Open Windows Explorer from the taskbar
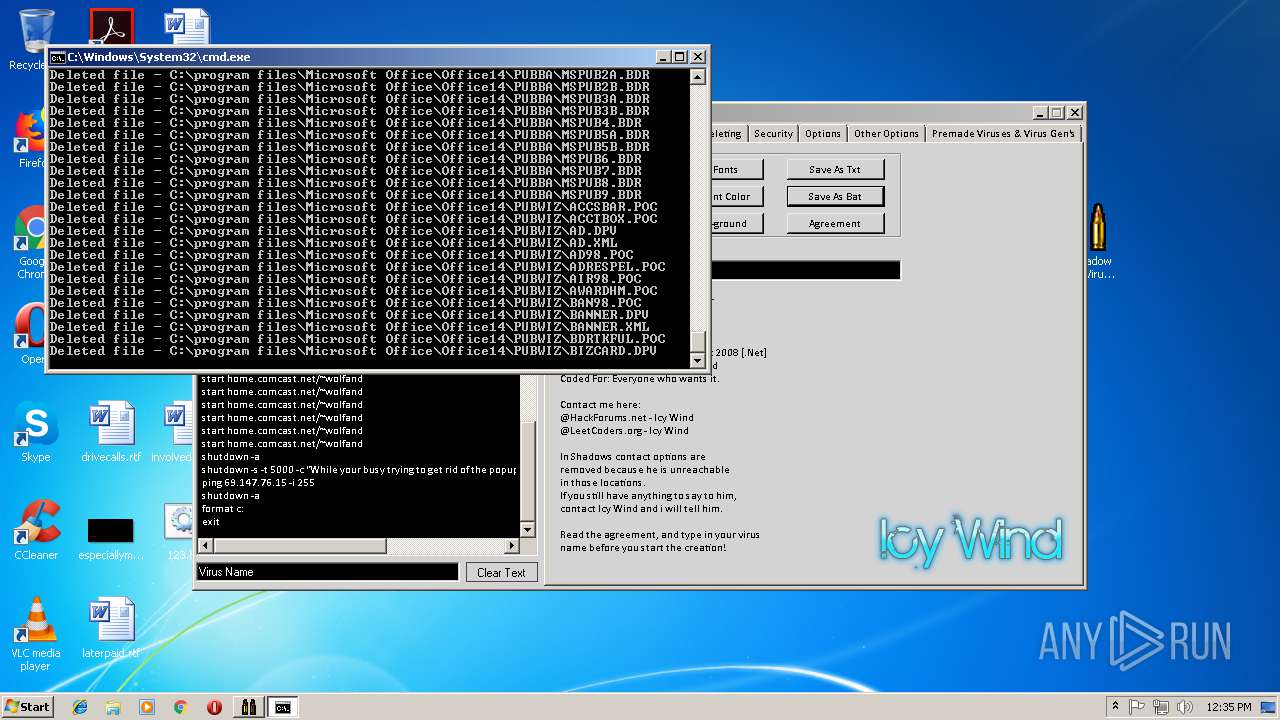Image resolution: width=1280 pixels, height=720 pixels. point(113,707)
